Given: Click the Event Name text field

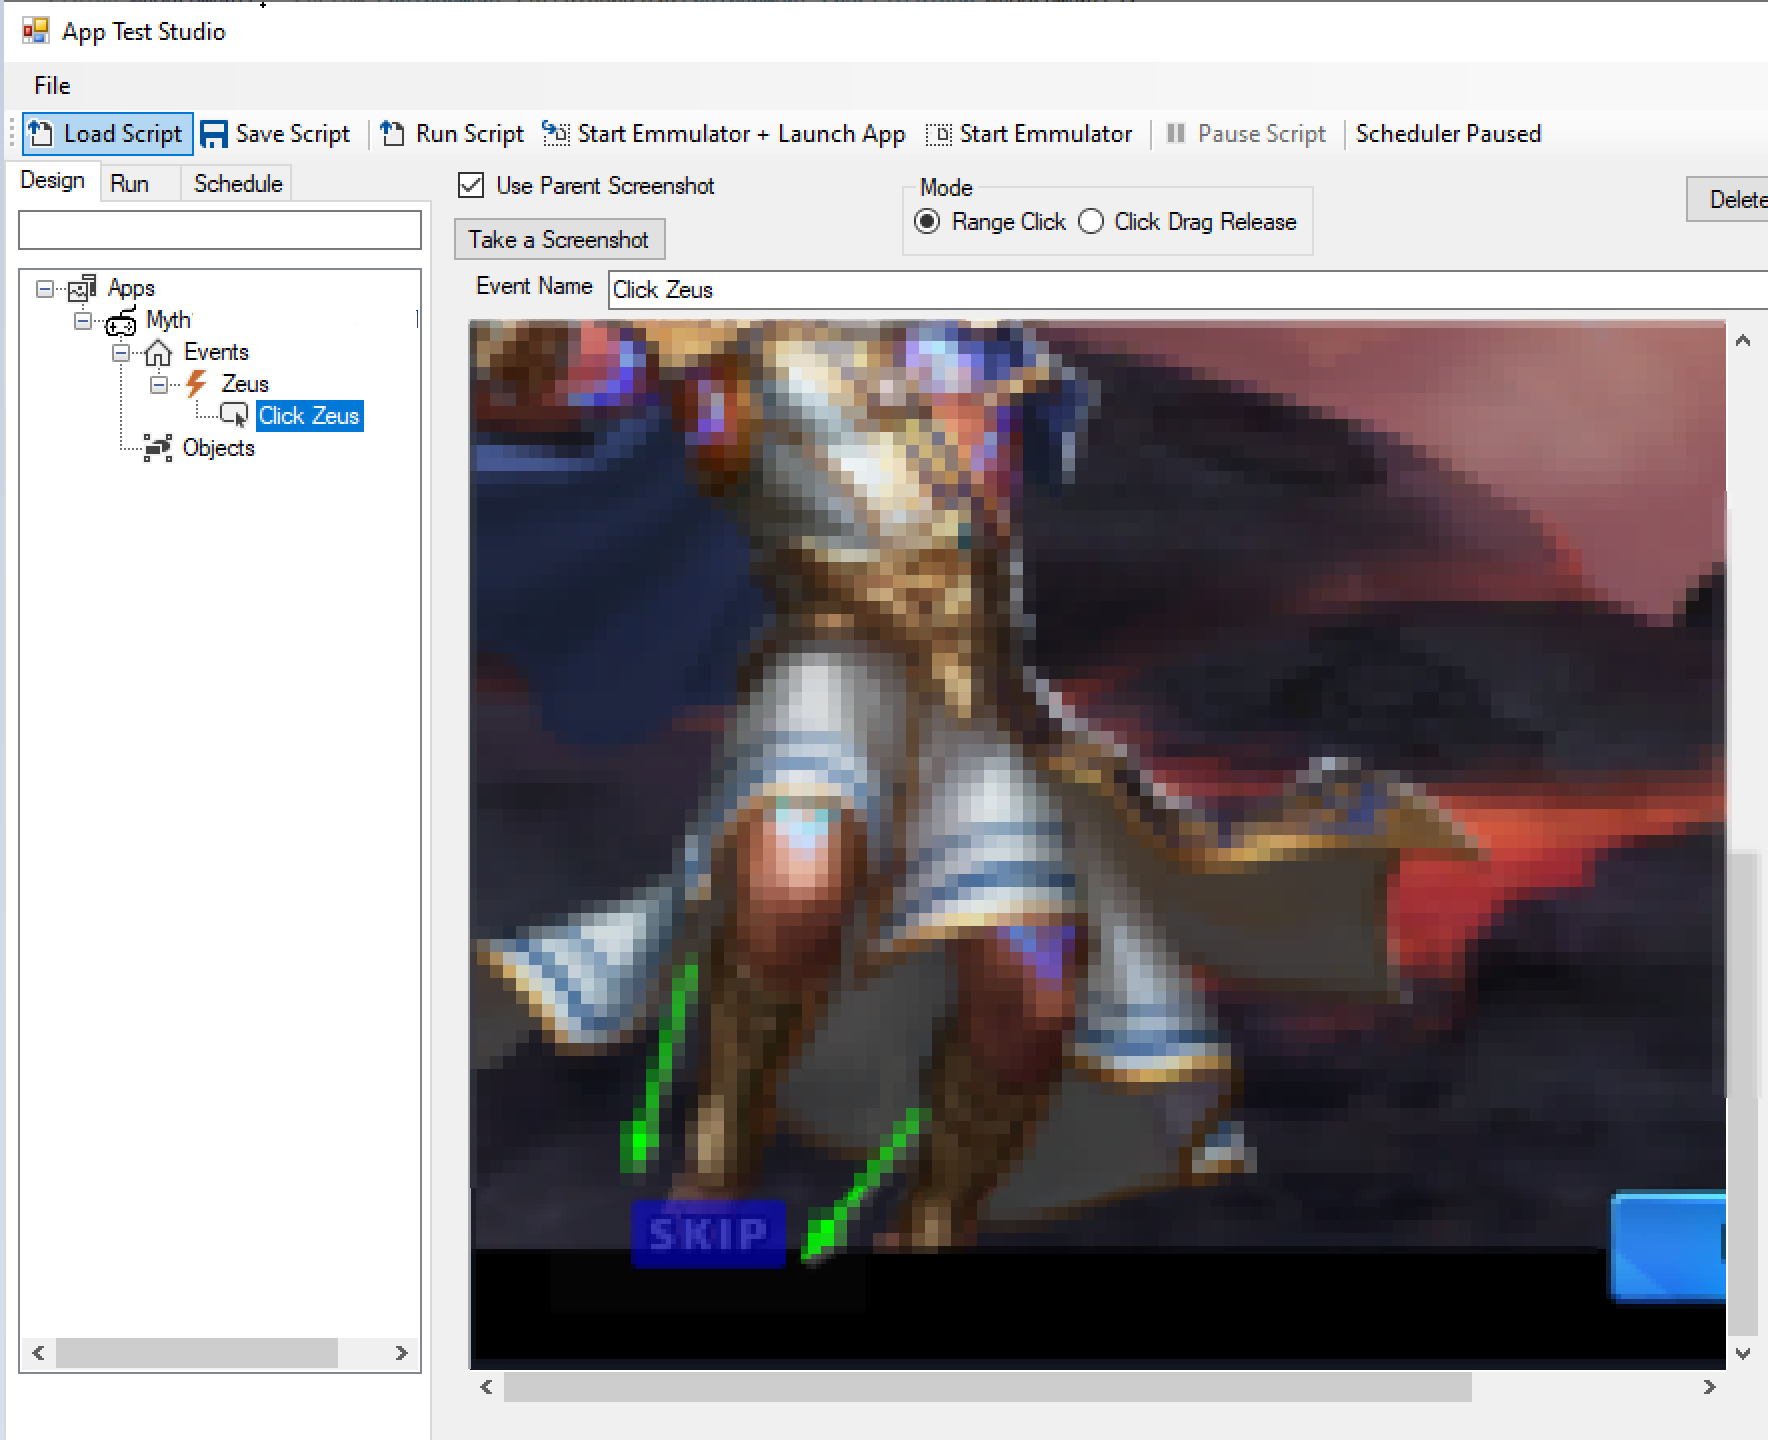Looking at the screenshot, I should [1188, 290].
